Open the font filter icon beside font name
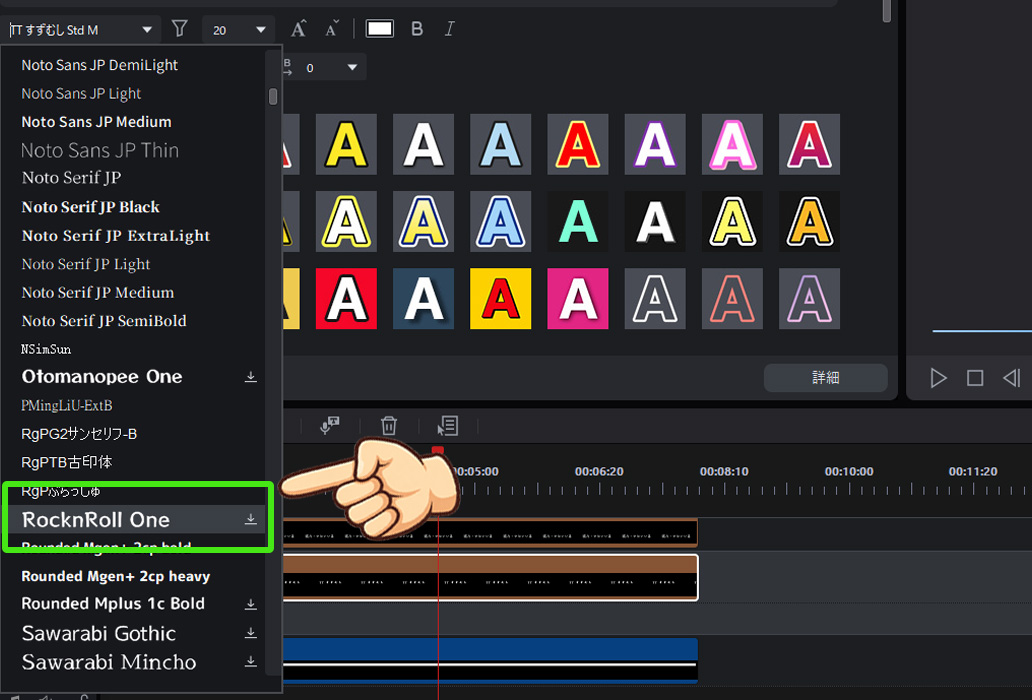This screenshot has height=700, width=1032. pyautogui.click(x=179, y=28)
